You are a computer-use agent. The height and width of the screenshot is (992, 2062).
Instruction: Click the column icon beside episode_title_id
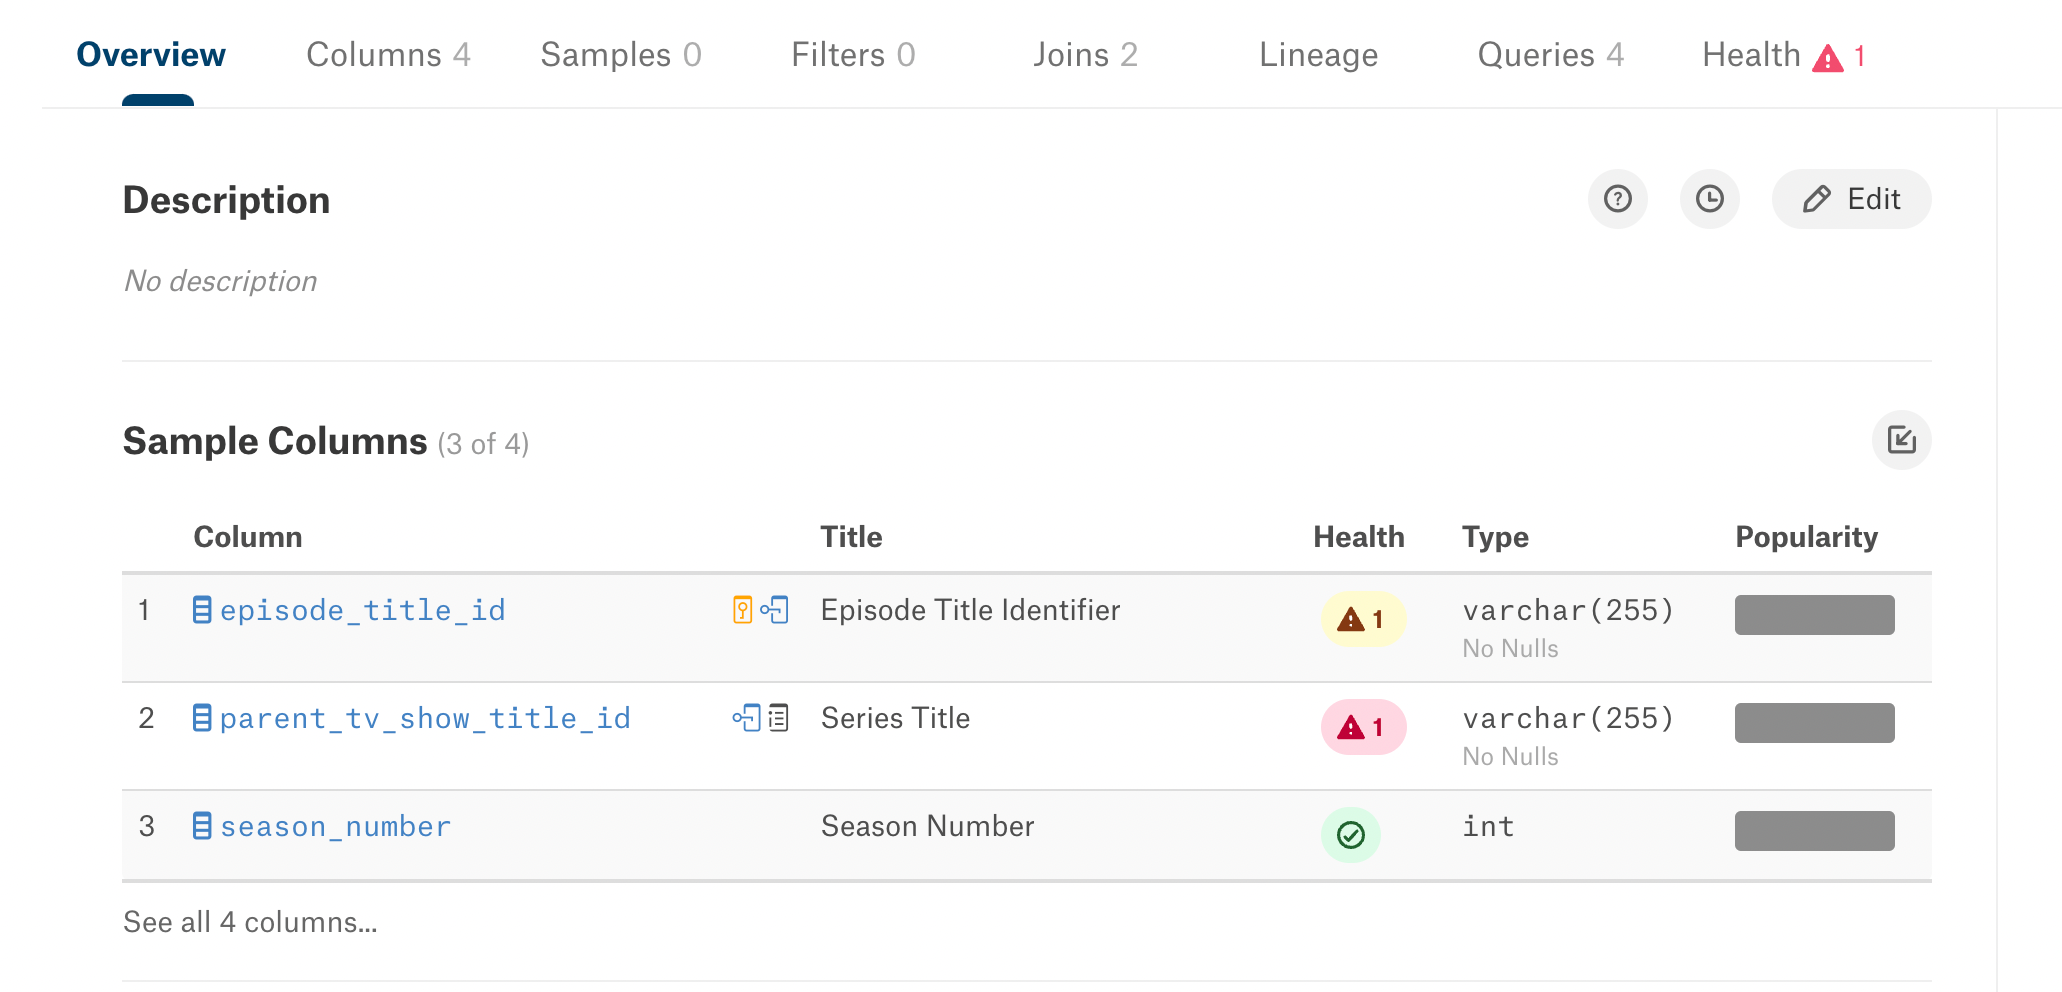202,610
